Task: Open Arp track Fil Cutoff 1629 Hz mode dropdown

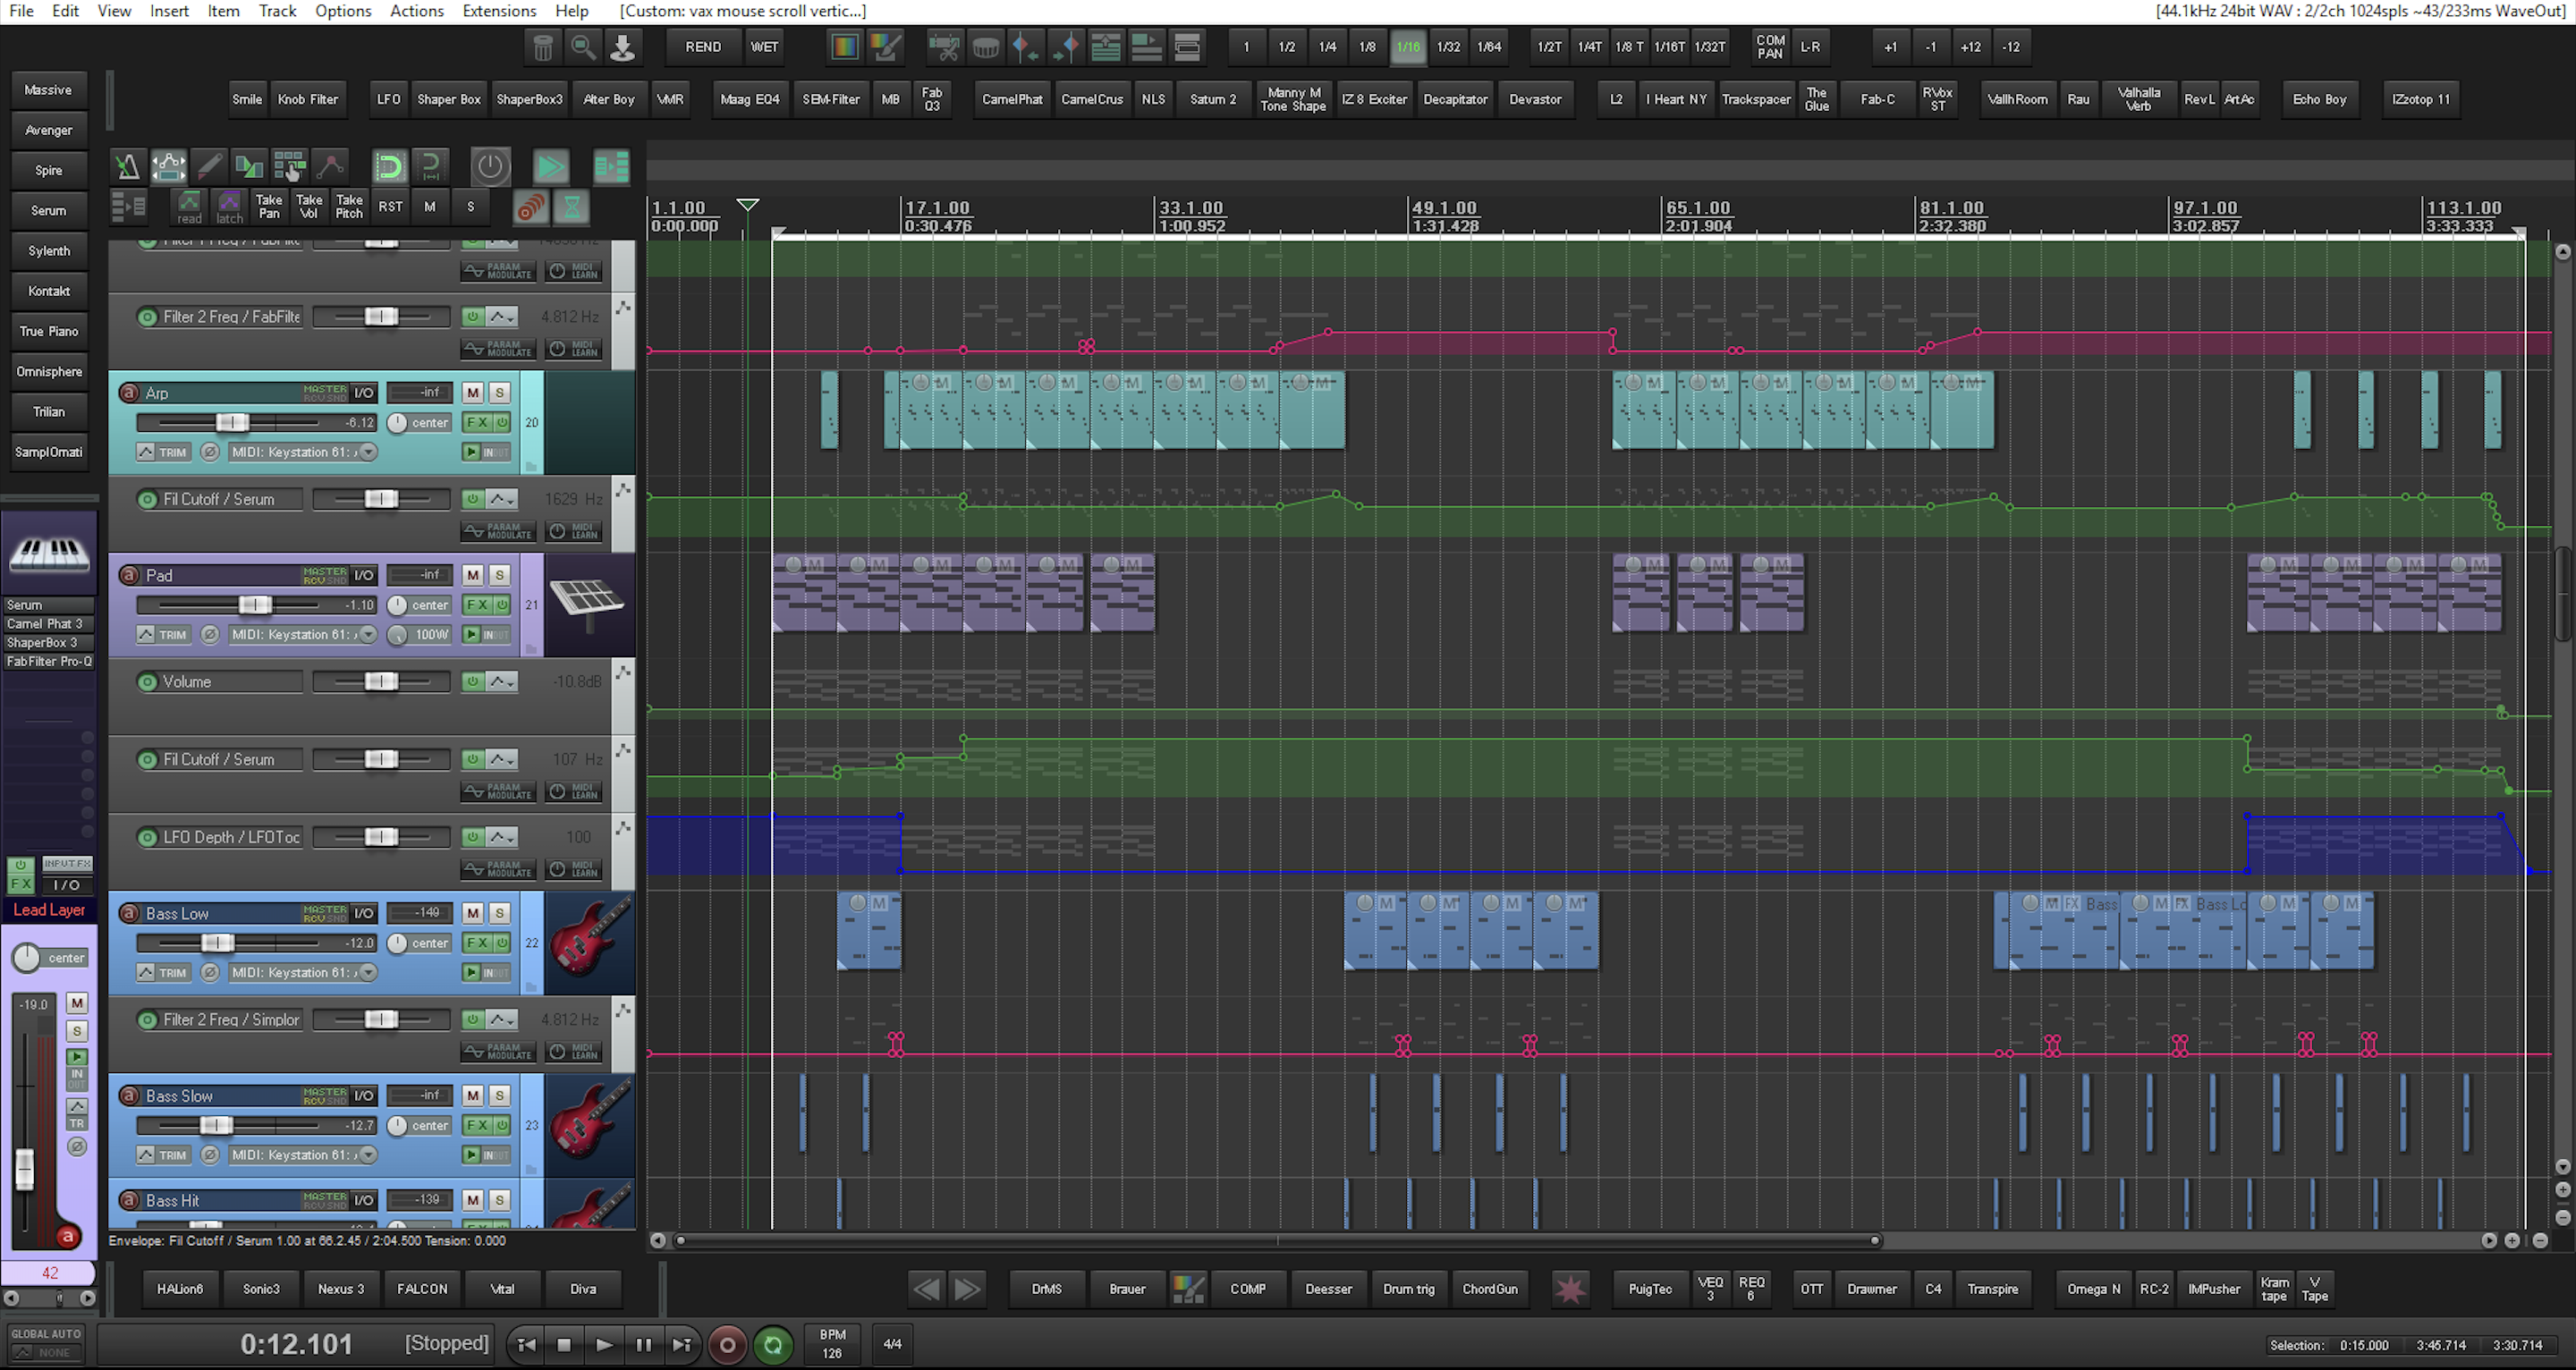Action: (502, 499)
